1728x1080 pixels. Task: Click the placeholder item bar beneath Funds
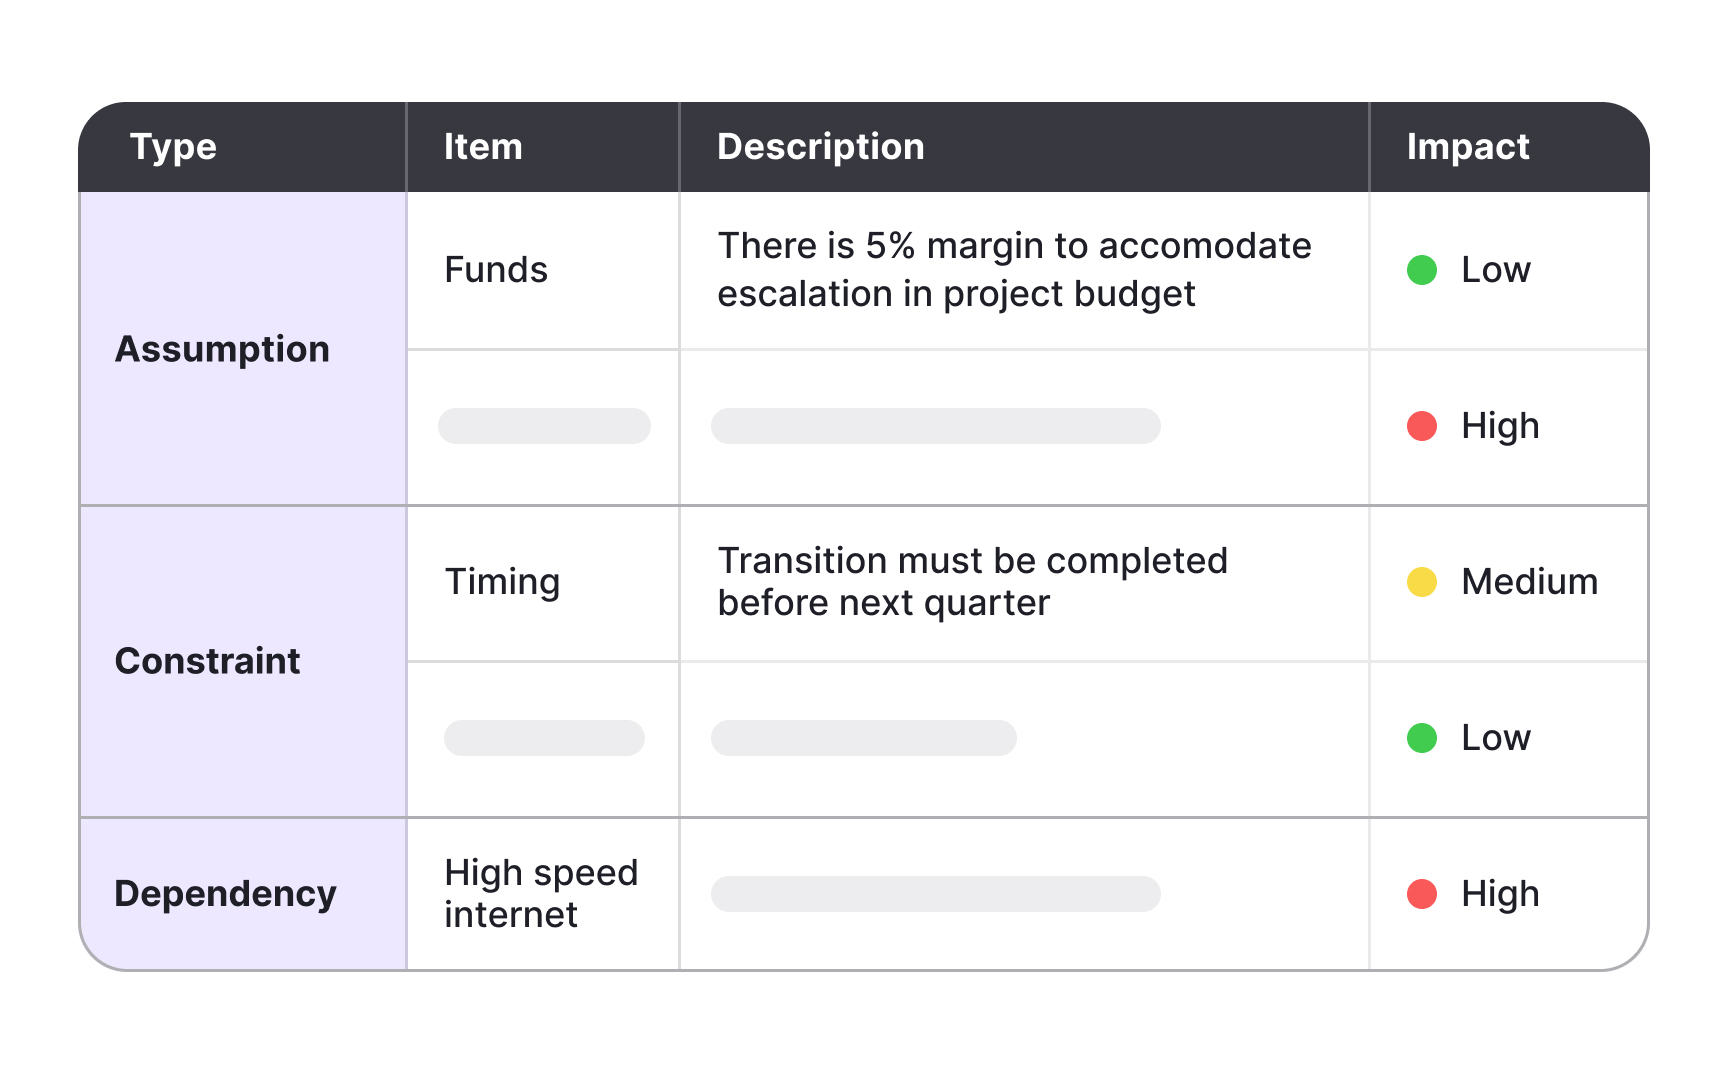point(544,426)
